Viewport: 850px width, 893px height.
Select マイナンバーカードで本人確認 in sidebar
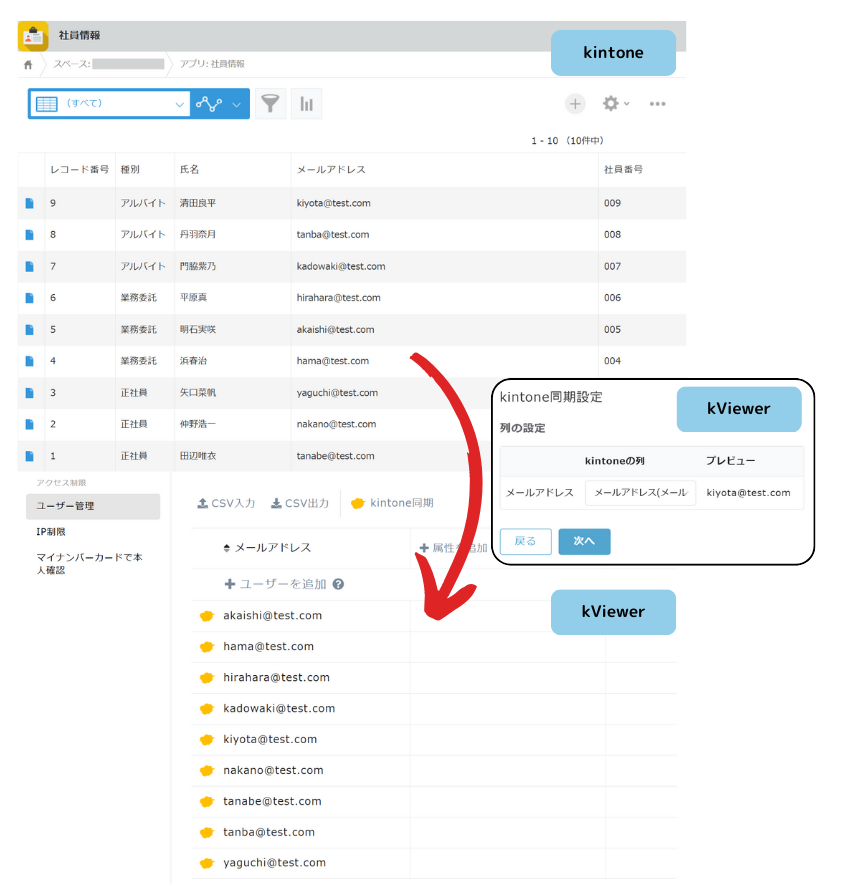click(x=89, y=564)
